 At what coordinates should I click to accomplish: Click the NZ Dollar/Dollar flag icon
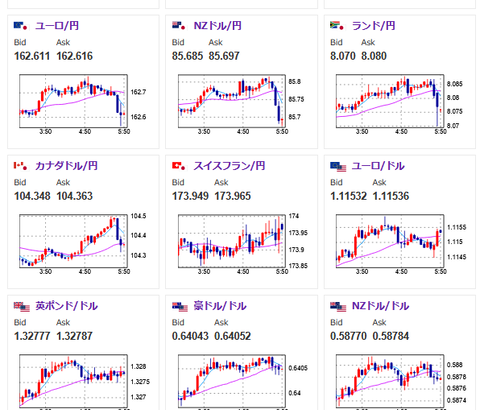[x=338, y=307]
